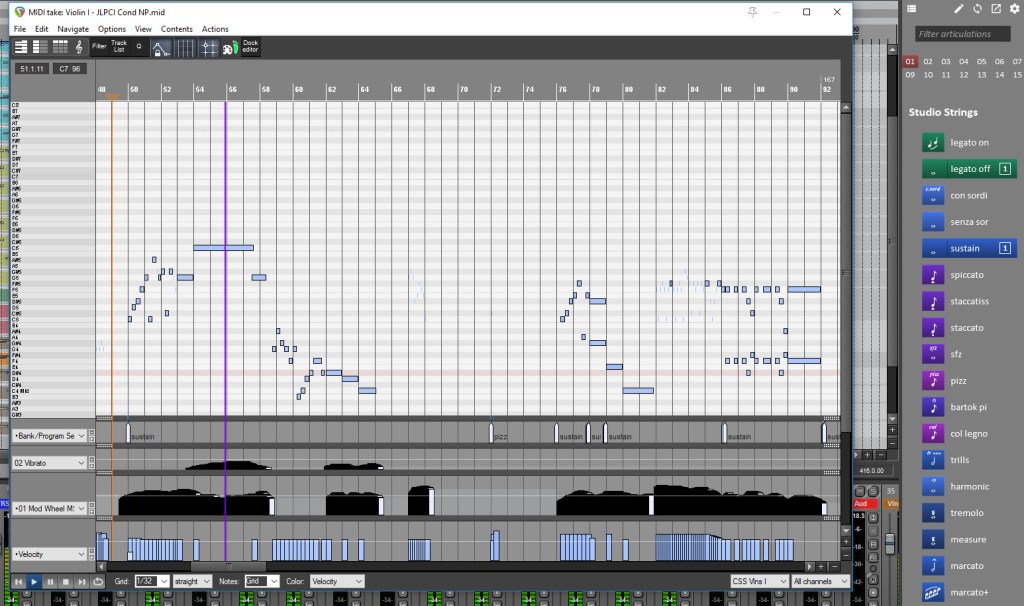Screen dimensions: 1024x606
Task: Toggle the repeat loop button in transport
Action: (x=97, y=581)
